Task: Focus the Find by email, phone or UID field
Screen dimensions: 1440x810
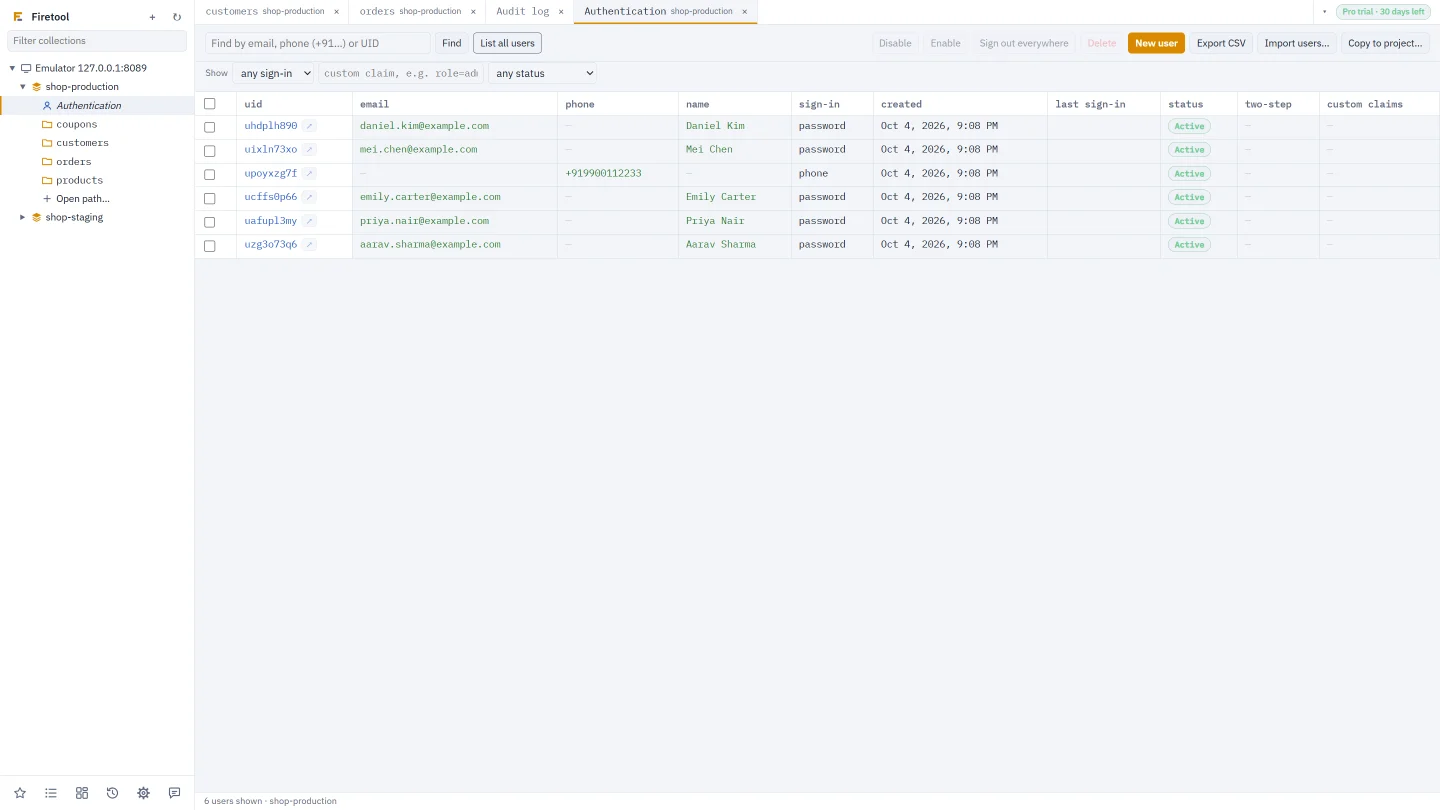Action: click(318, 43)
